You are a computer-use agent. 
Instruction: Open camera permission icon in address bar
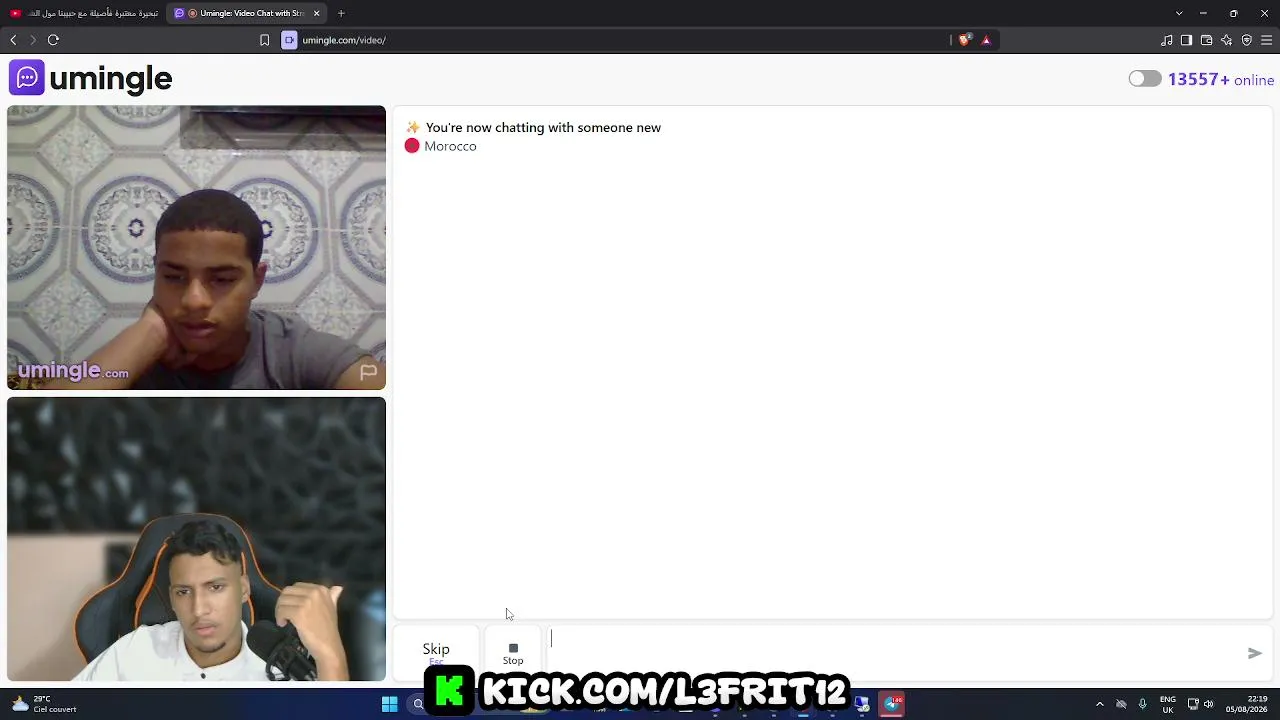coord(289,40)
